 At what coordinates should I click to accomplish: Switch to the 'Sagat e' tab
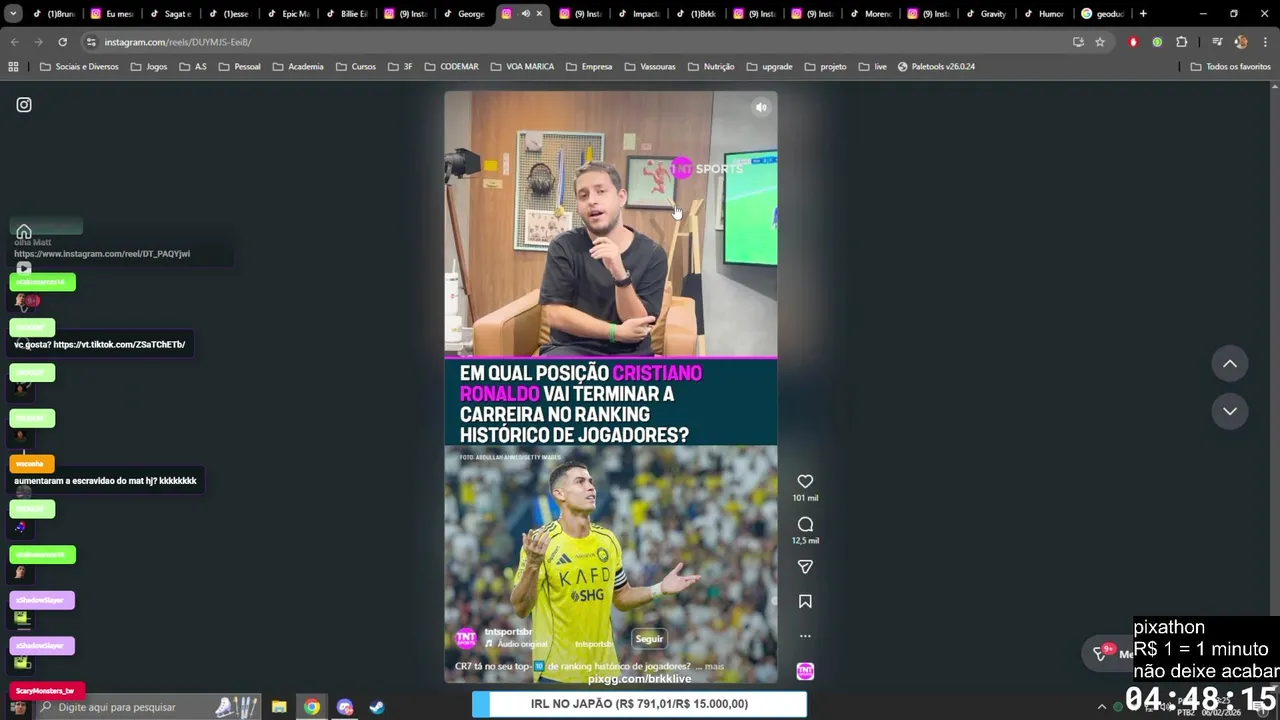pos(170,14)
